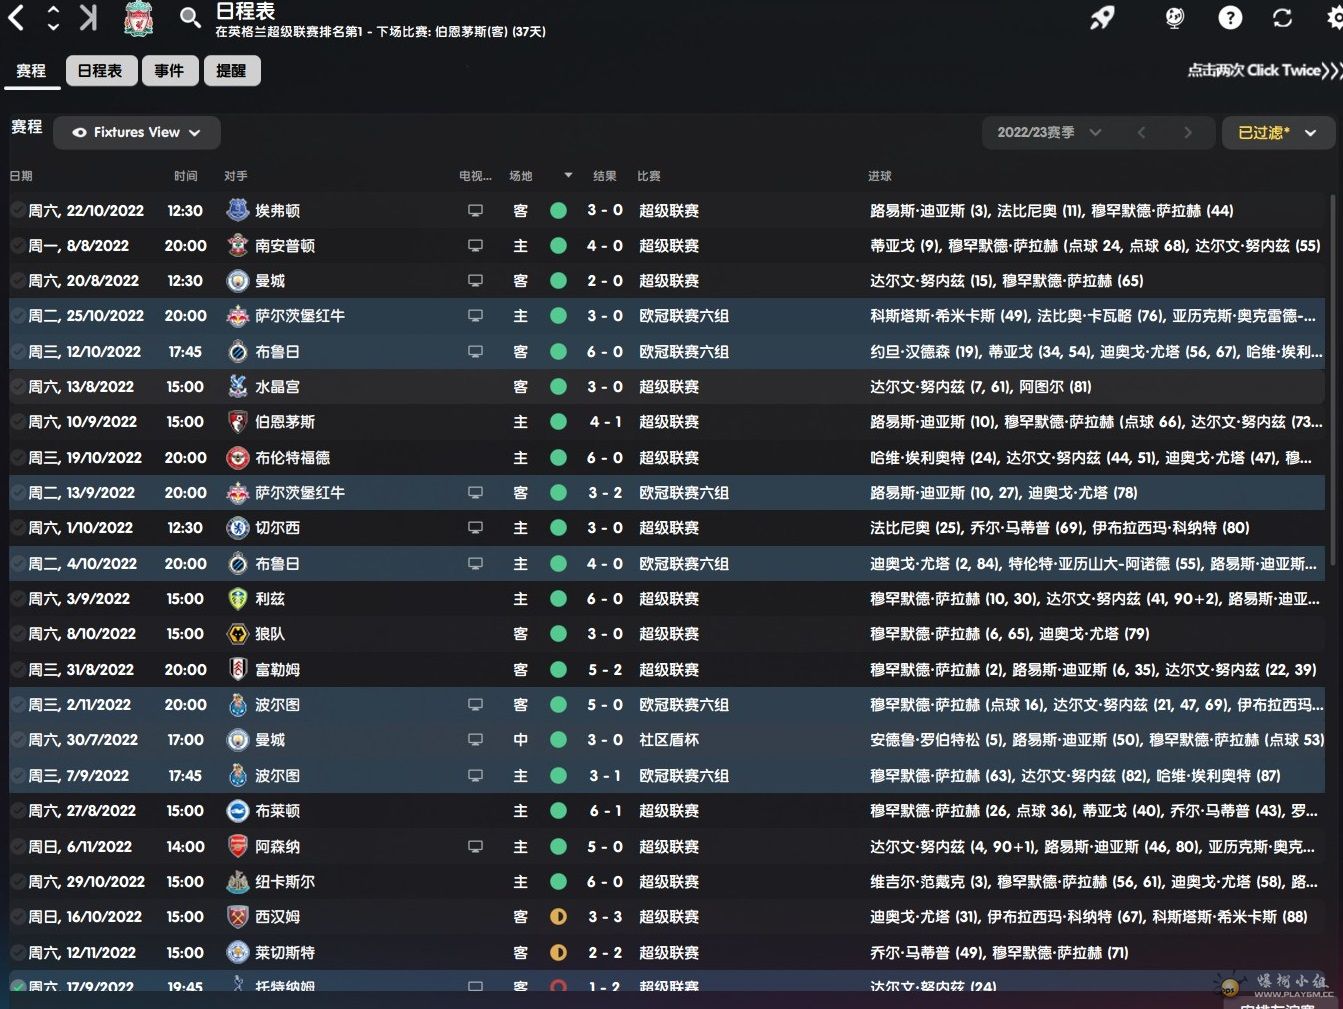Image resolution: width=1343 pixels, height=1009 pixels.
Task: Toggle the check circle for Nottingham Forest fixture
Action: tap(18, 986)
